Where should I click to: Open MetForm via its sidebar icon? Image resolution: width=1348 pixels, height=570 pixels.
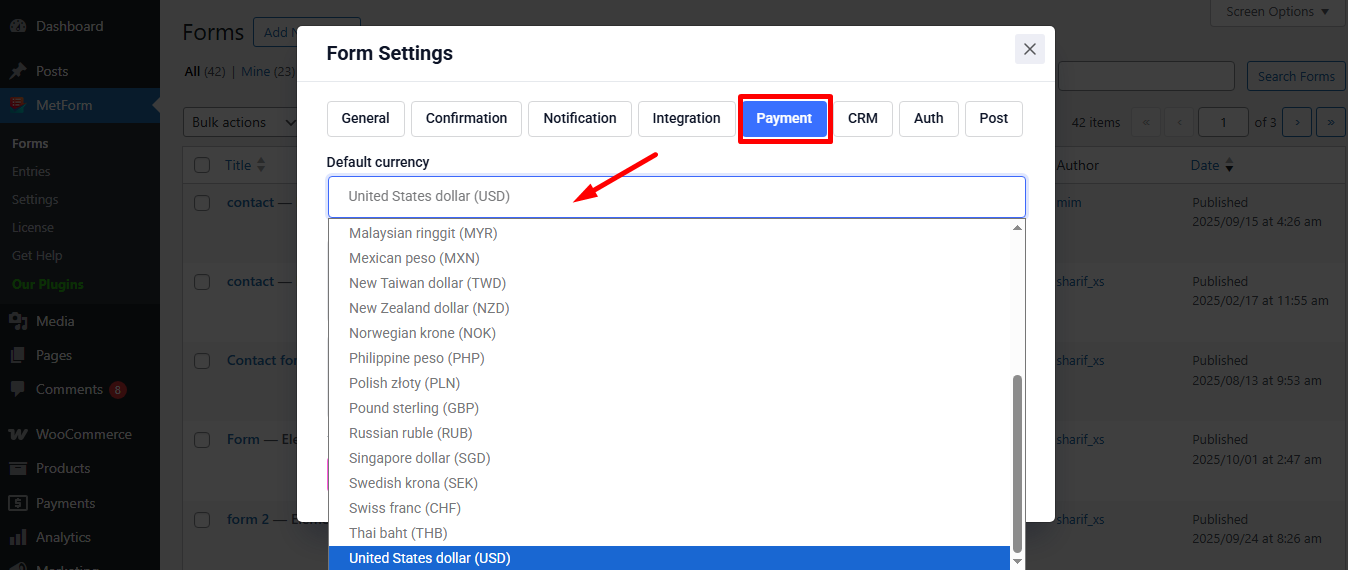pos(18,105)
